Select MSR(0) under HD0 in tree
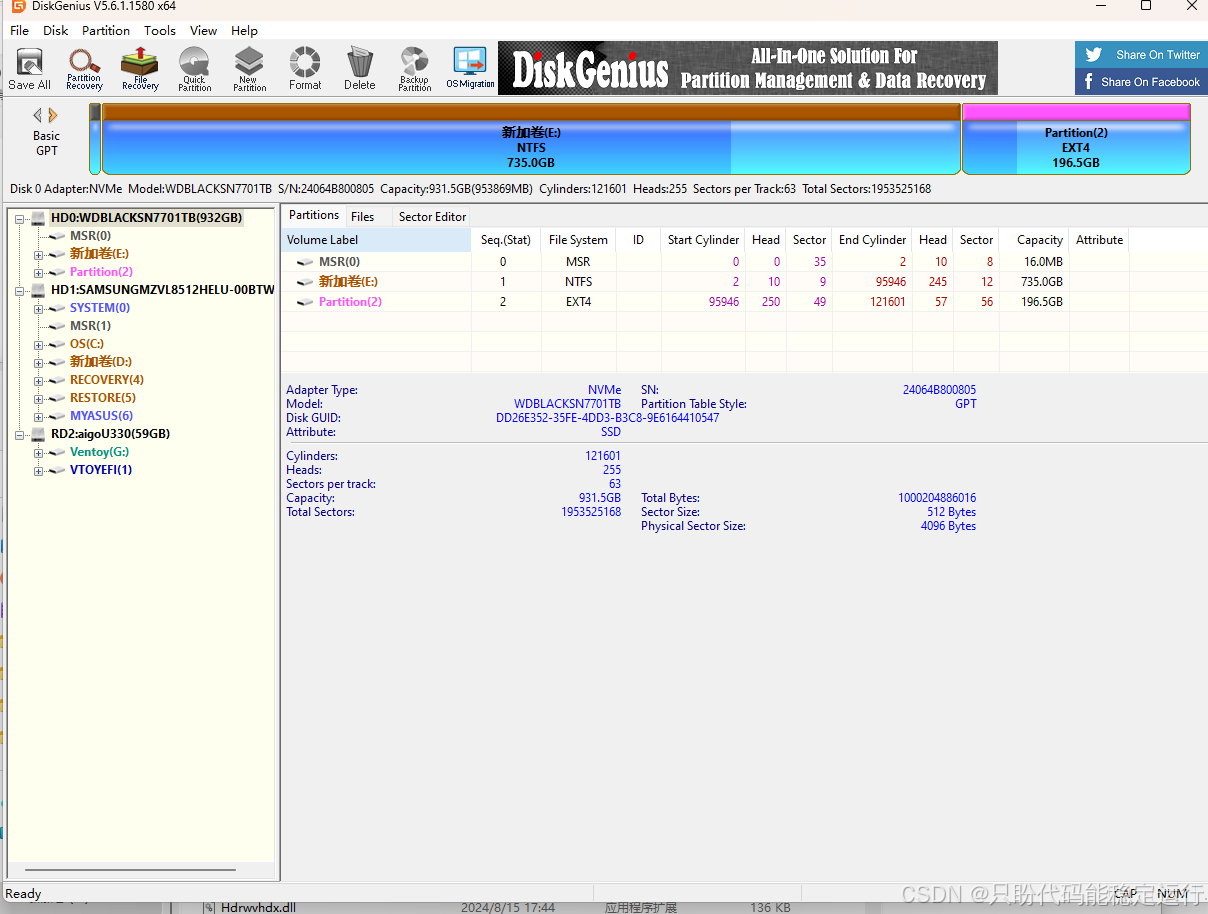 [90, 236]
